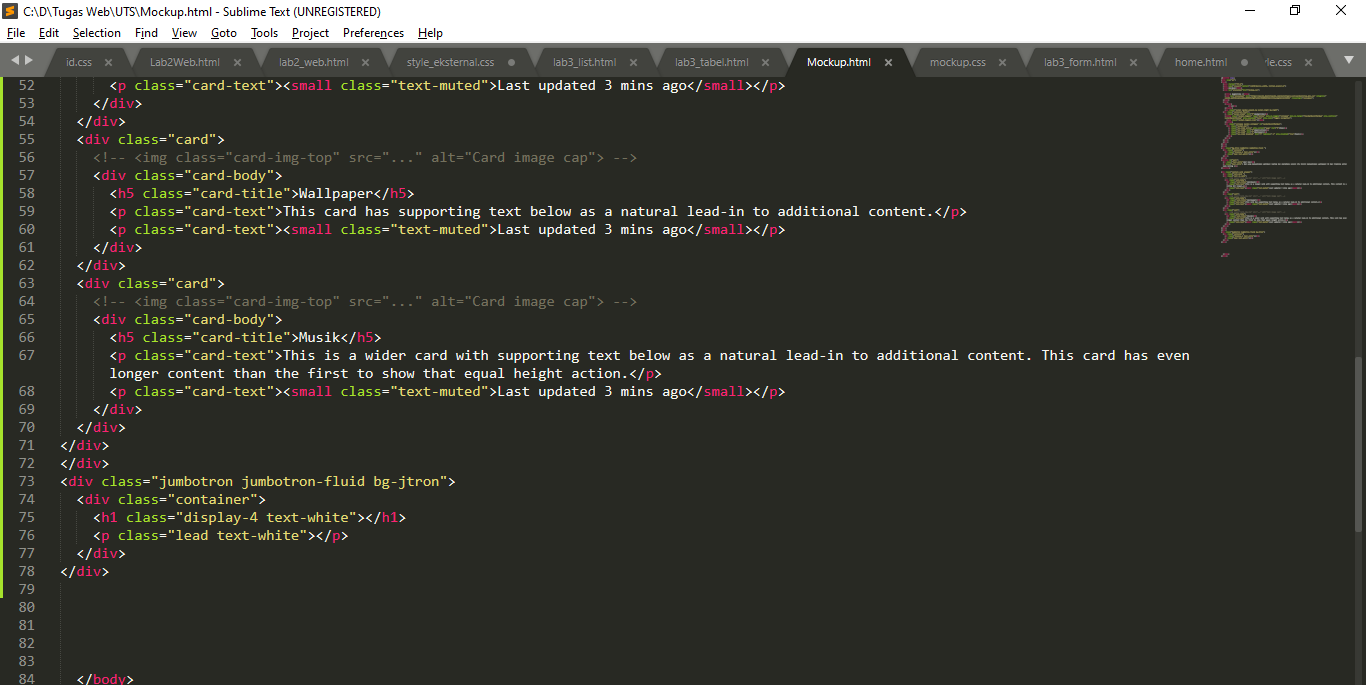The image size is (1366, 685).
Task: Switch to the lab3_list.html tab
Action: 584,62
